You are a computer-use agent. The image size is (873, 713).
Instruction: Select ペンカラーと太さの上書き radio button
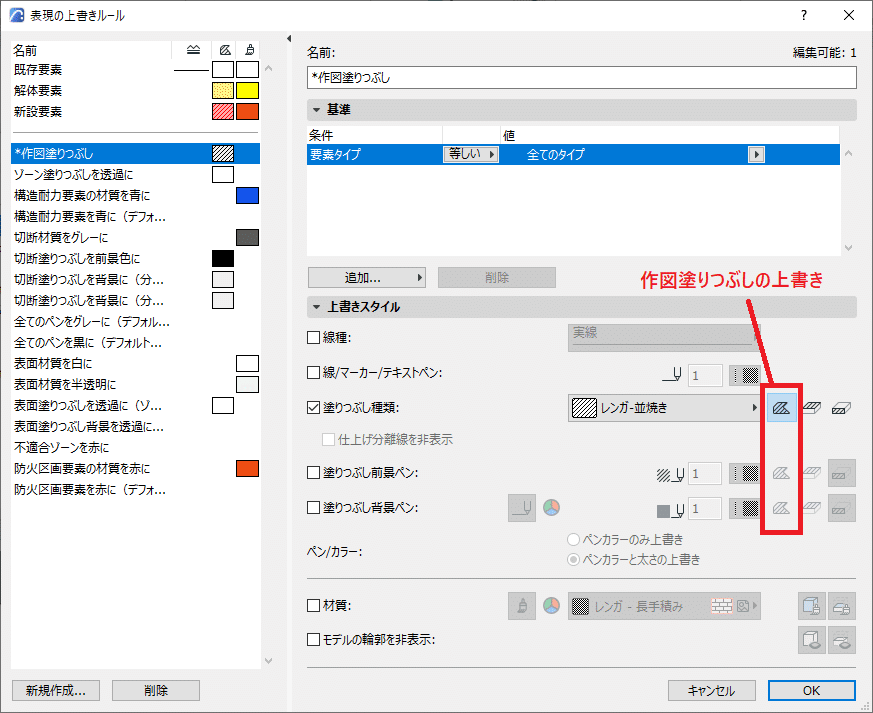573,559
